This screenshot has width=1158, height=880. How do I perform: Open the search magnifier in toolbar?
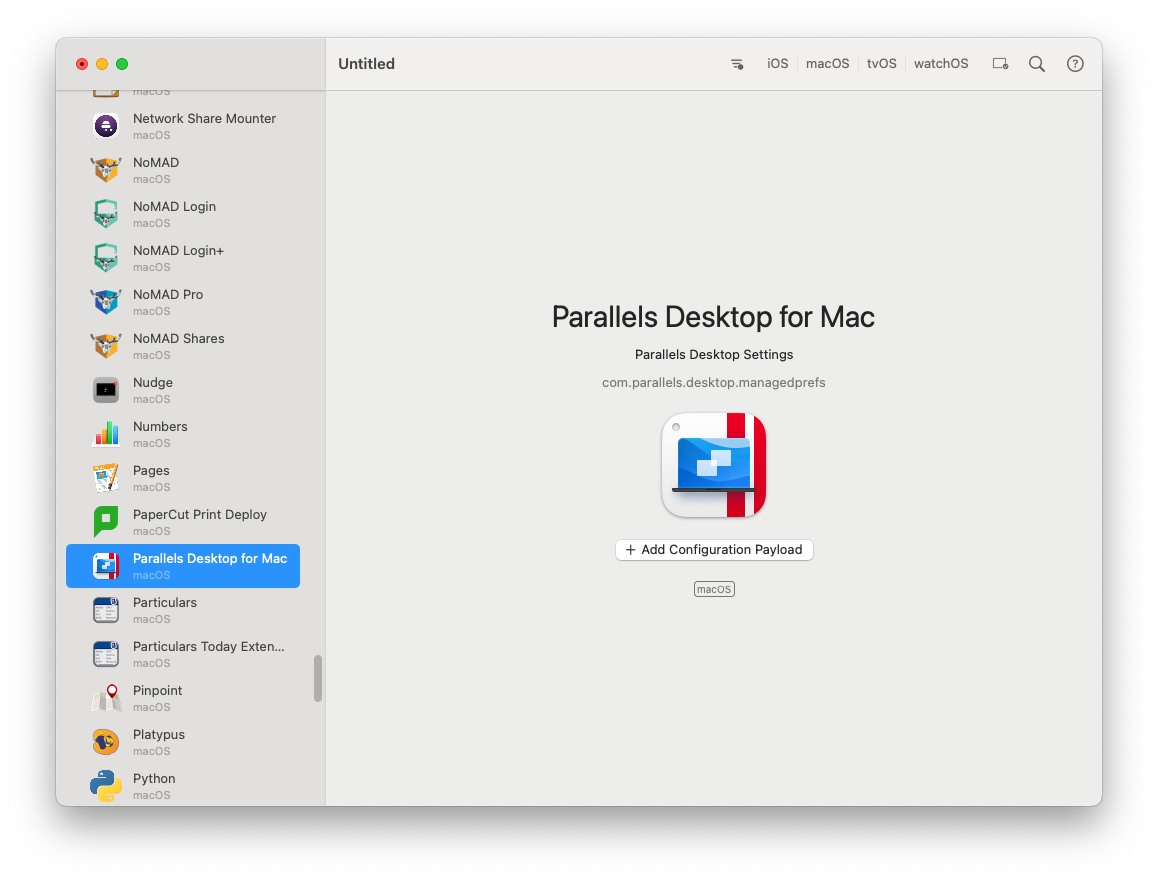[1036, 64]
